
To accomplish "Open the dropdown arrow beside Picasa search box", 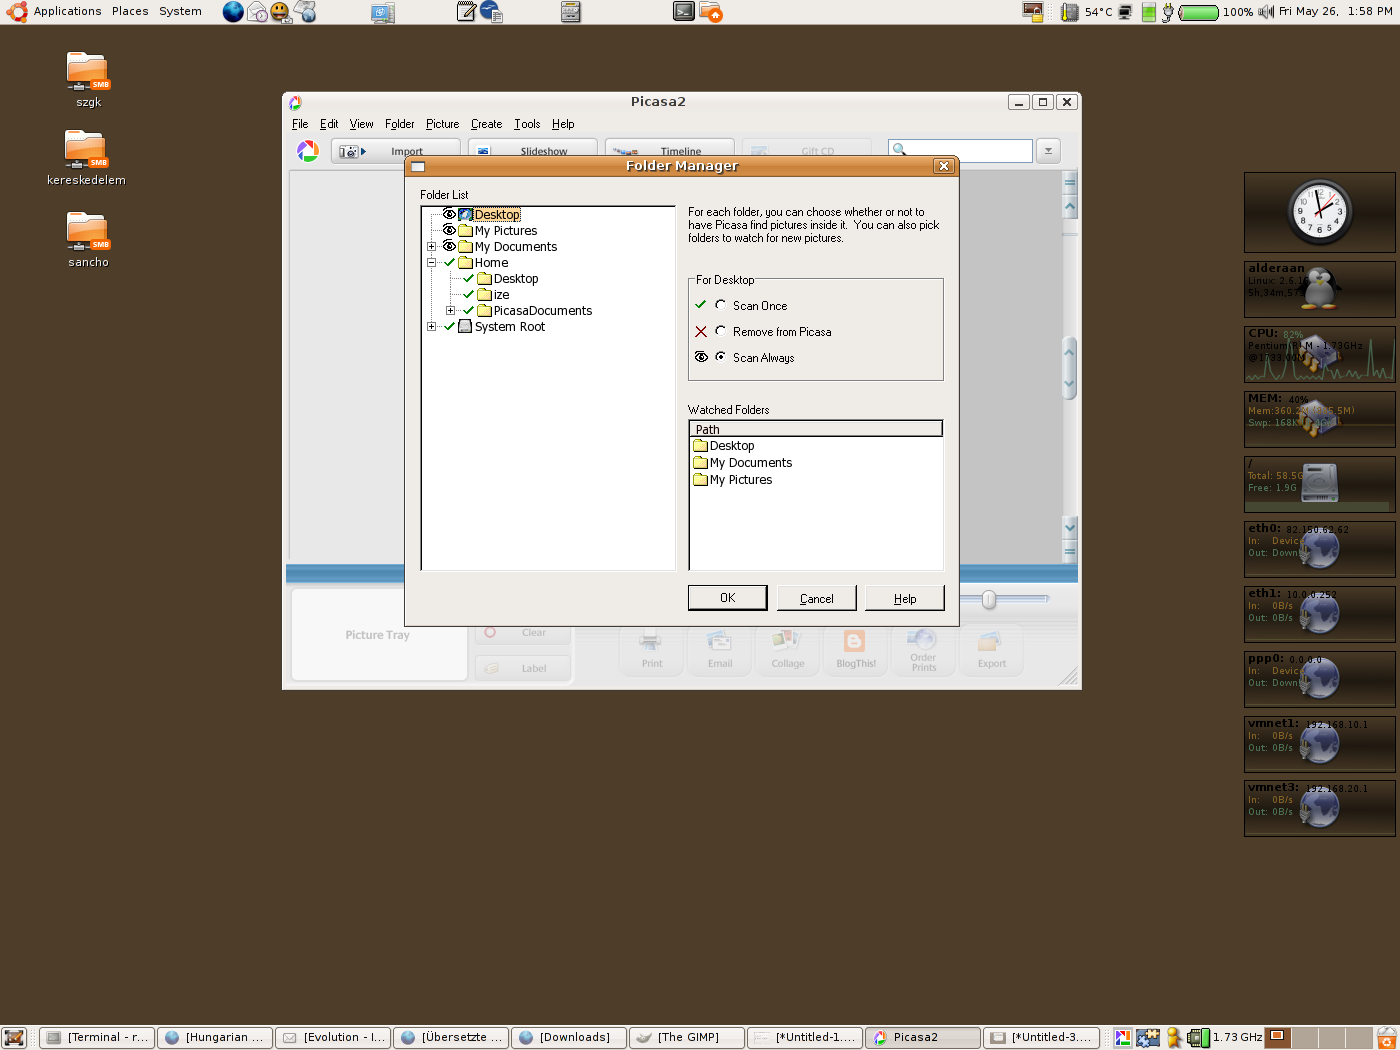I will (1048, 151).
